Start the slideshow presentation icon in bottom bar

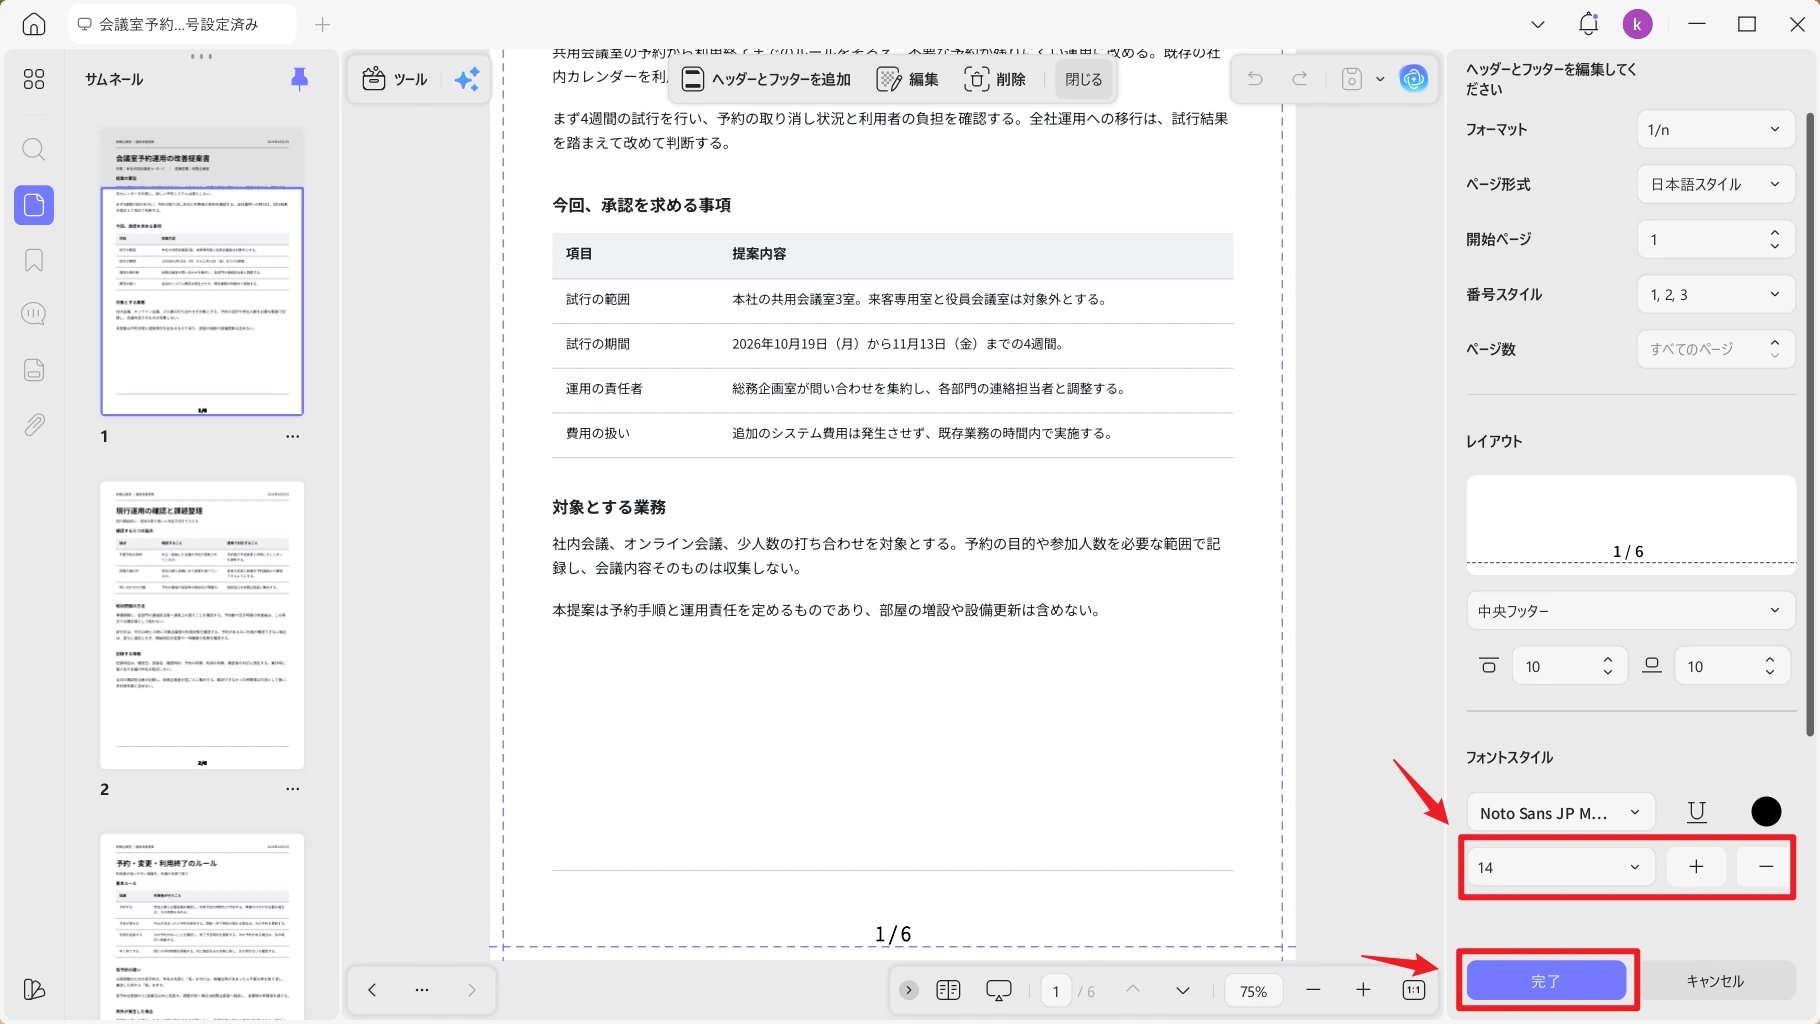point(999,990)
